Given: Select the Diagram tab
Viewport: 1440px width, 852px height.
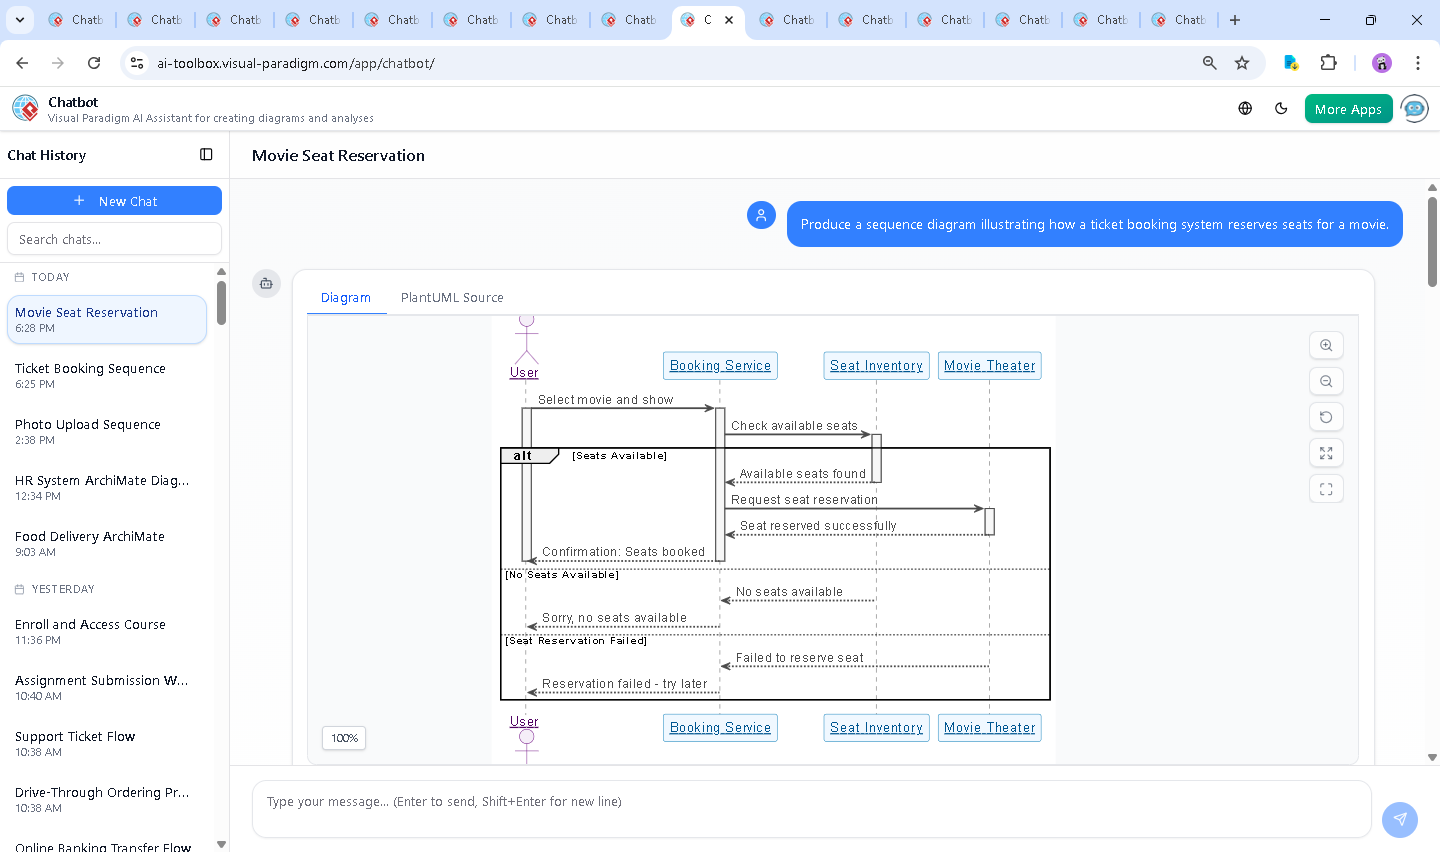Looking at the screenshot, I should coord(346,297).
